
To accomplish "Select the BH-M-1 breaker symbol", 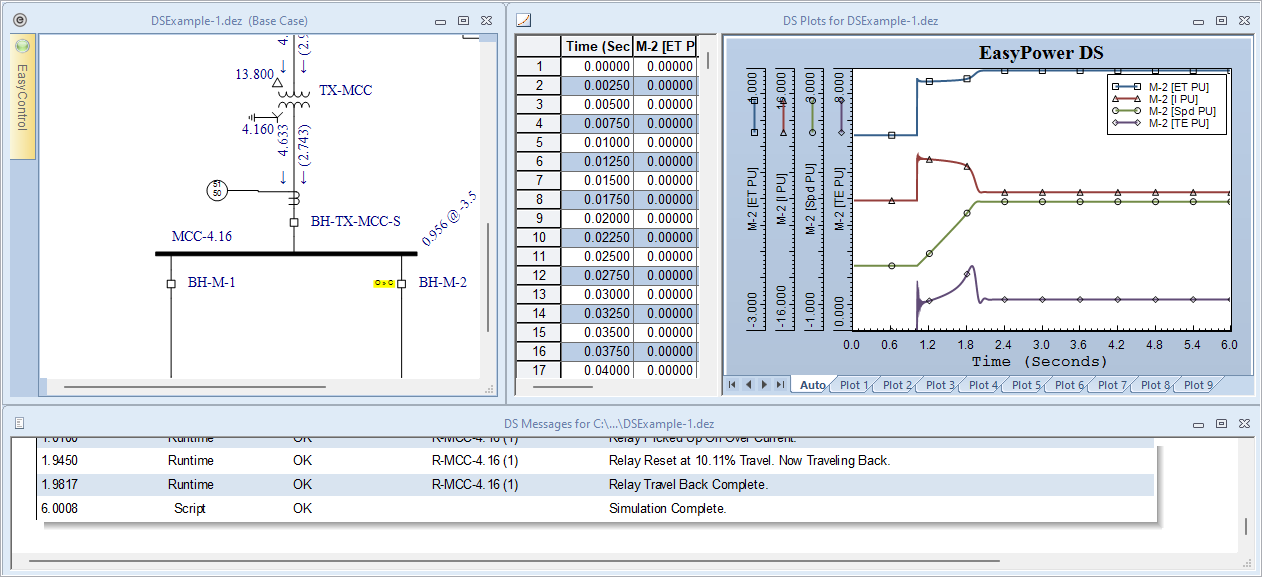I will [171, 284].
